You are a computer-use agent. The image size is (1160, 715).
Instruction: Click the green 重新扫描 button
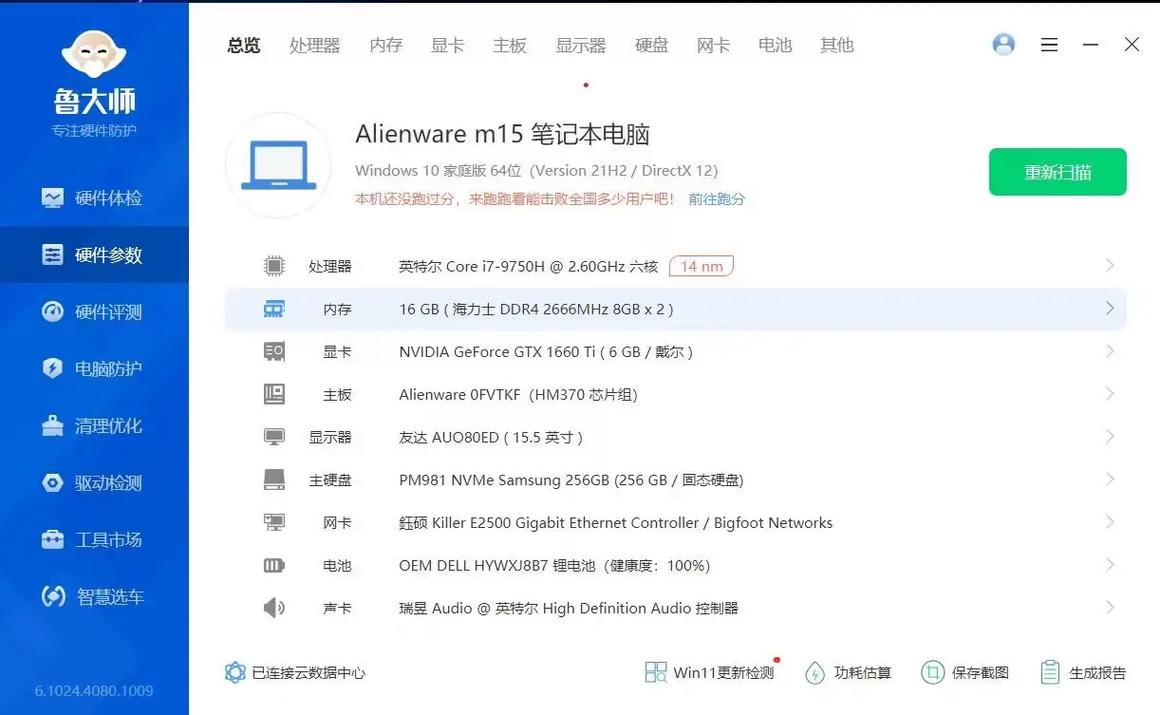[x=1057, y=172]
